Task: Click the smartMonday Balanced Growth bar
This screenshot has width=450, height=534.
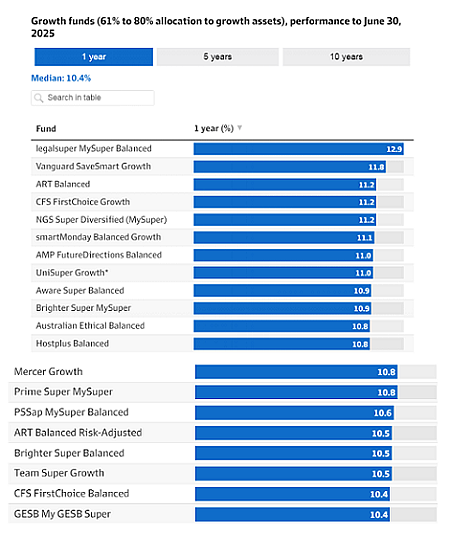Action: tap(284, 237)
